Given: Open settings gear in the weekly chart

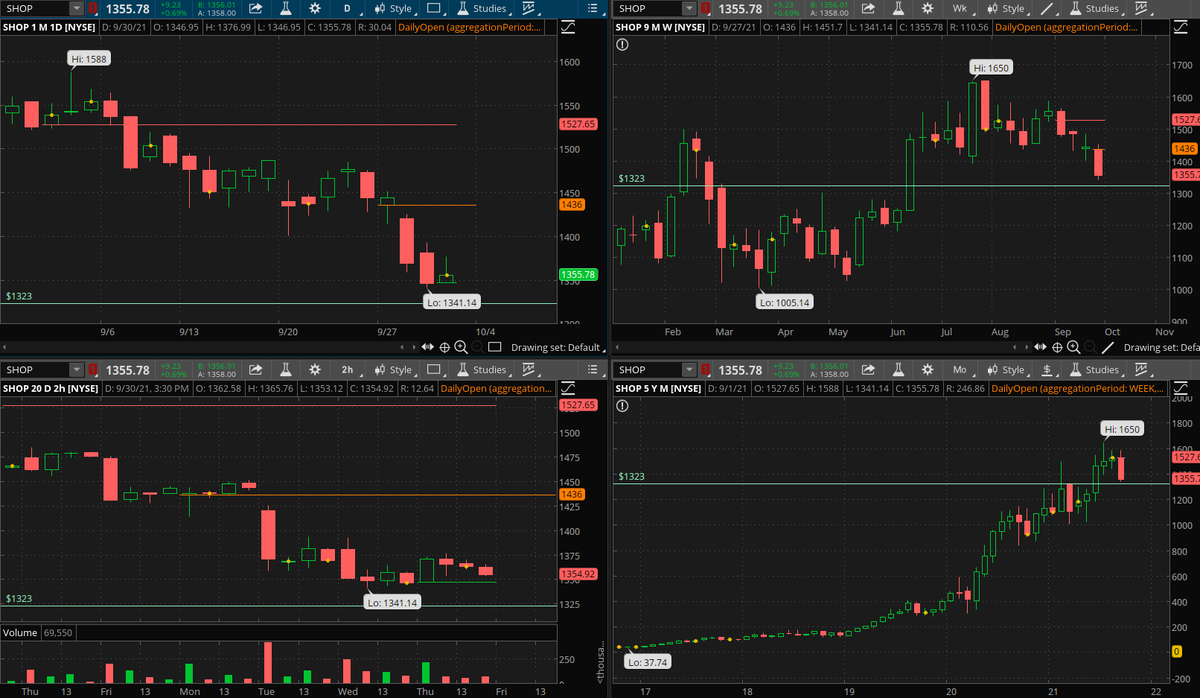Looking at the screenshot, I should pyautogui.click(x=926, y=8).
